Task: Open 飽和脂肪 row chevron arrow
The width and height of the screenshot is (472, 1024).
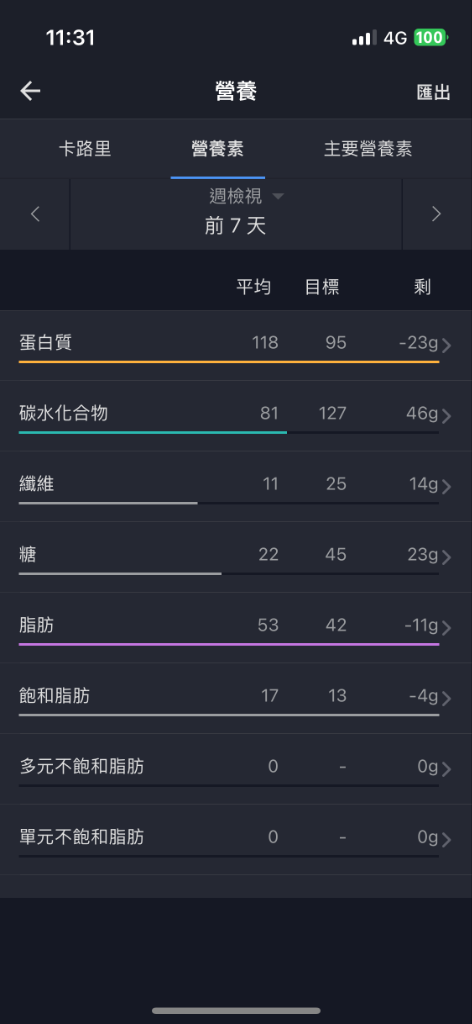Action: [x=447, y=698]
